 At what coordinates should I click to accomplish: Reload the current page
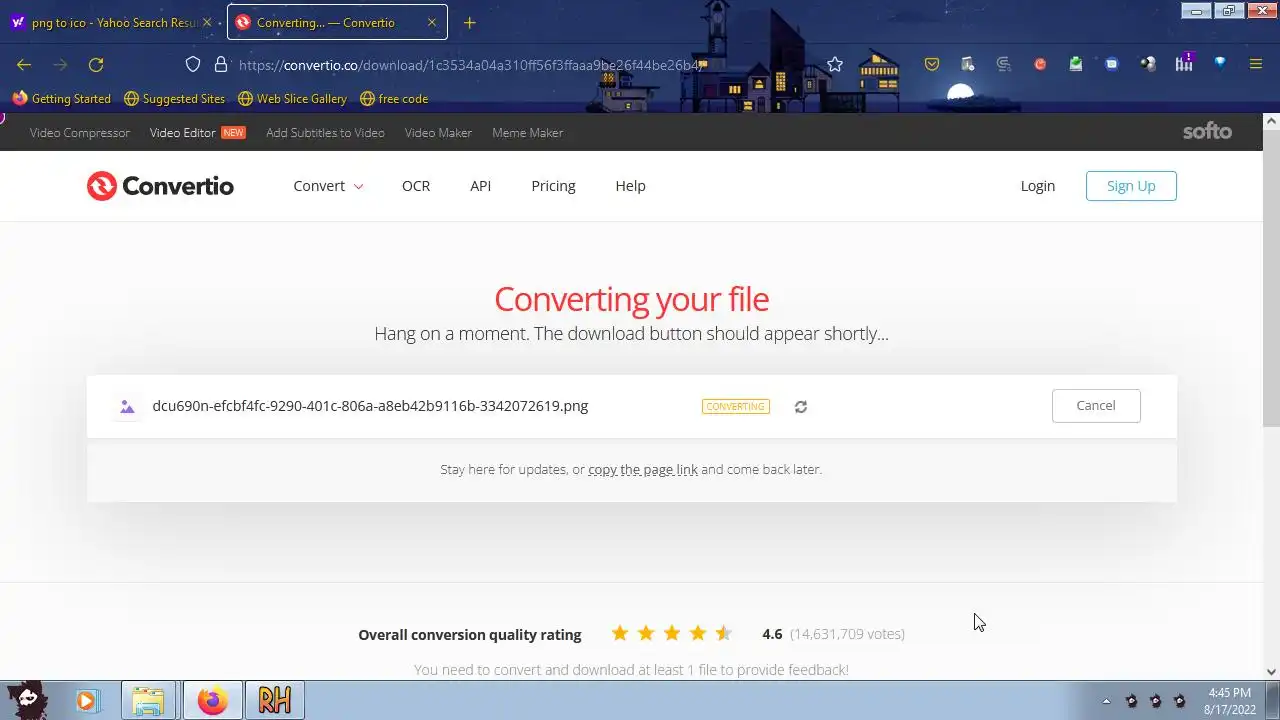coord(96,64)
